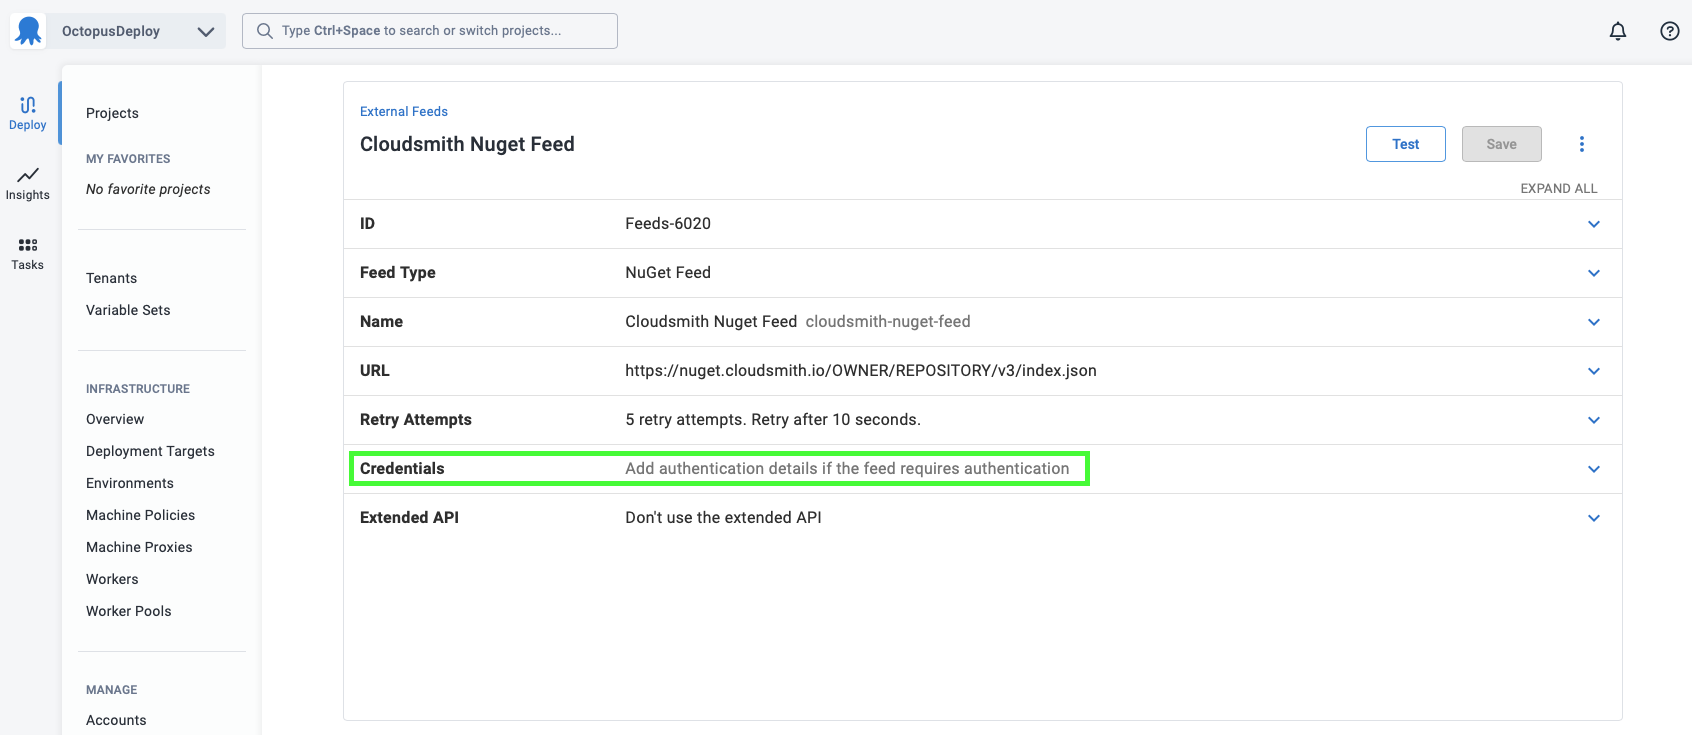The height and width of the screenshot is (735, 1692).
Task: Click the Test button
Action: 1406,144
